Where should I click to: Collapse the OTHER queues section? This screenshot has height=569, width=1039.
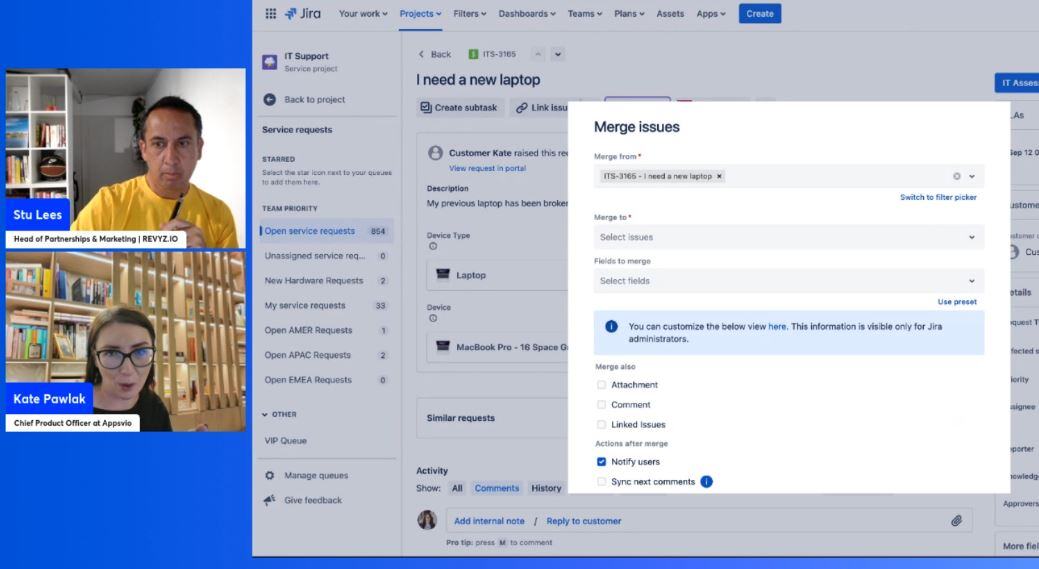tap(265, 414)
